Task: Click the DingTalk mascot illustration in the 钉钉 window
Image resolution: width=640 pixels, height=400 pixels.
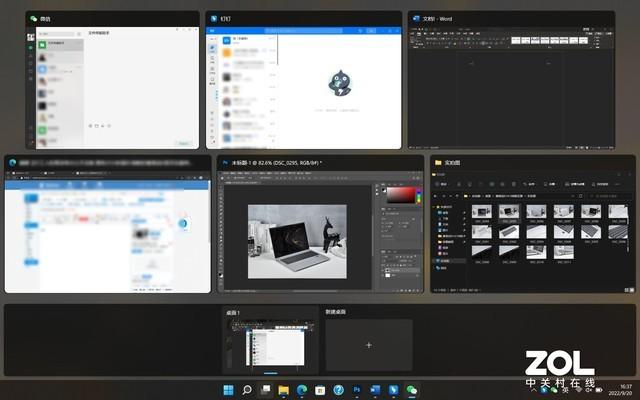Action: coord(339,83)
